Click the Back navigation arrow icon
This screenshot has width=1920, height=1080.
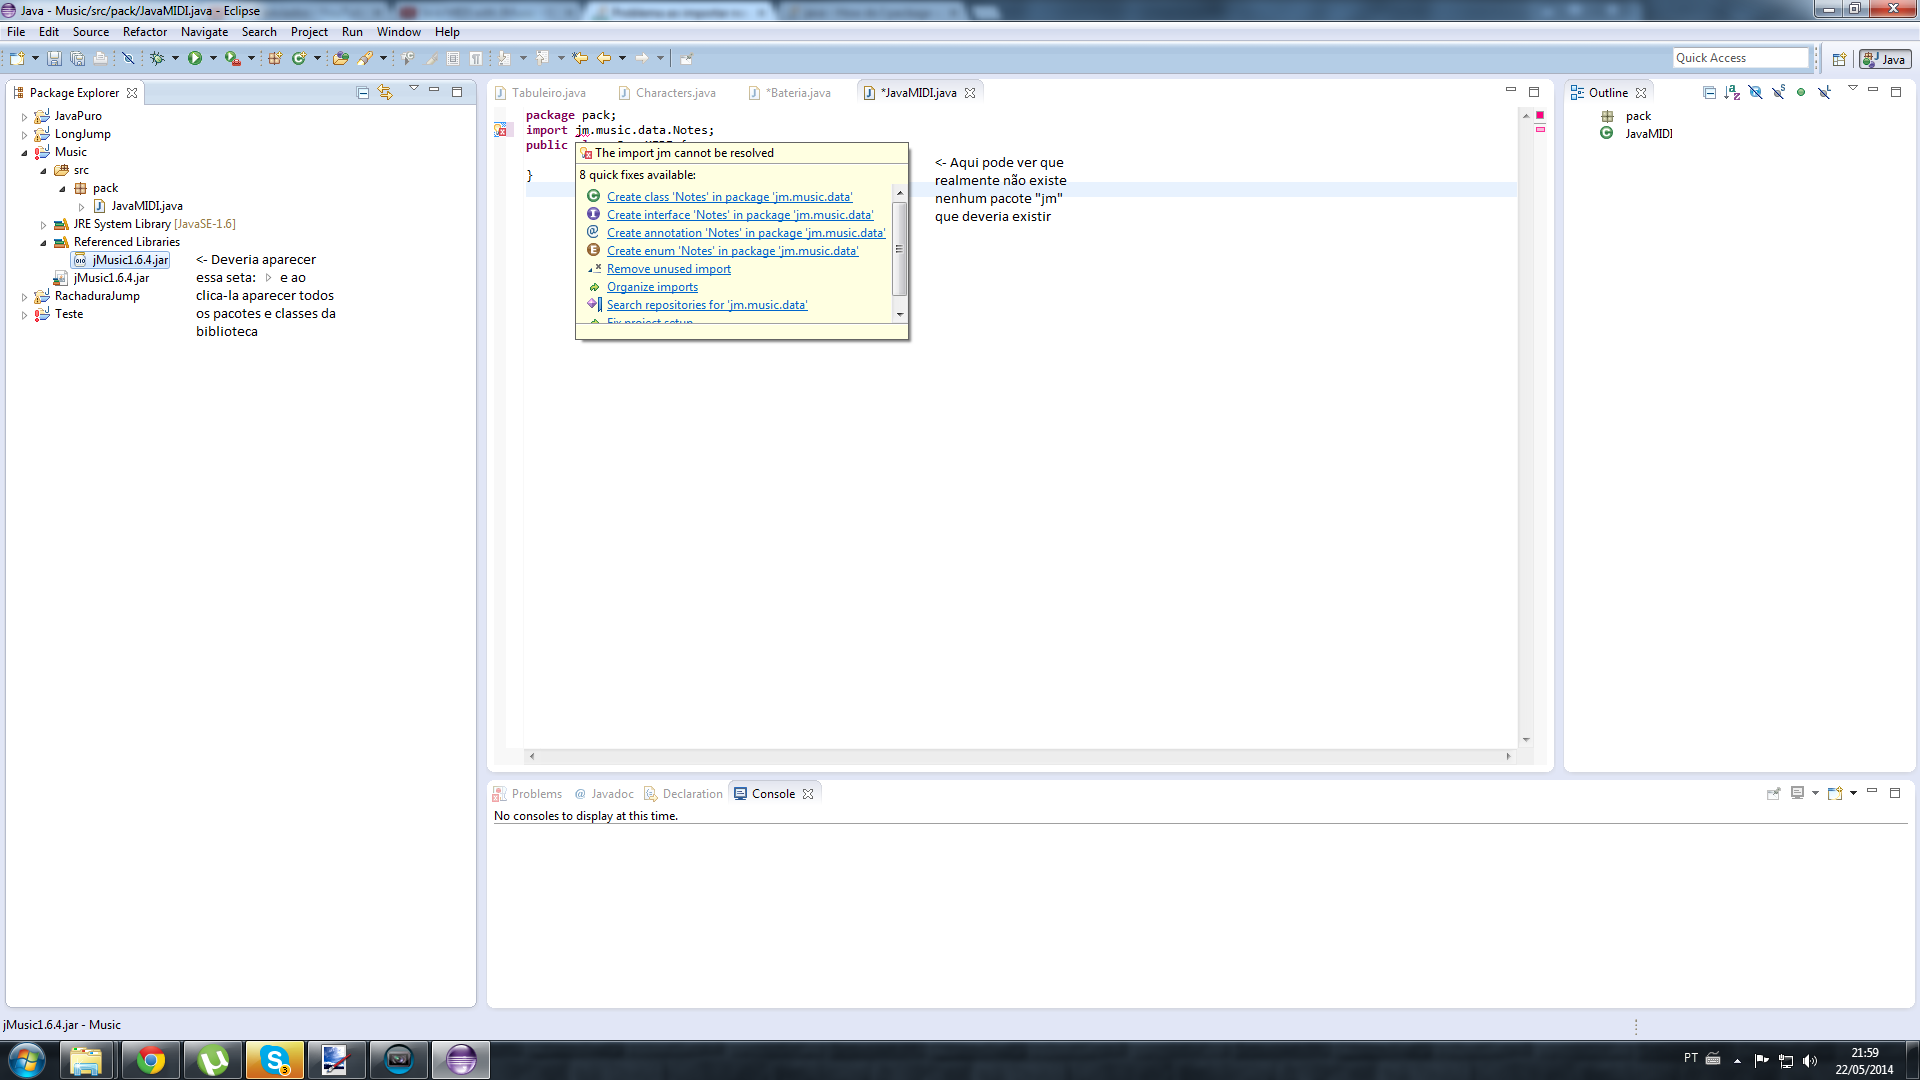coord(604,59)
